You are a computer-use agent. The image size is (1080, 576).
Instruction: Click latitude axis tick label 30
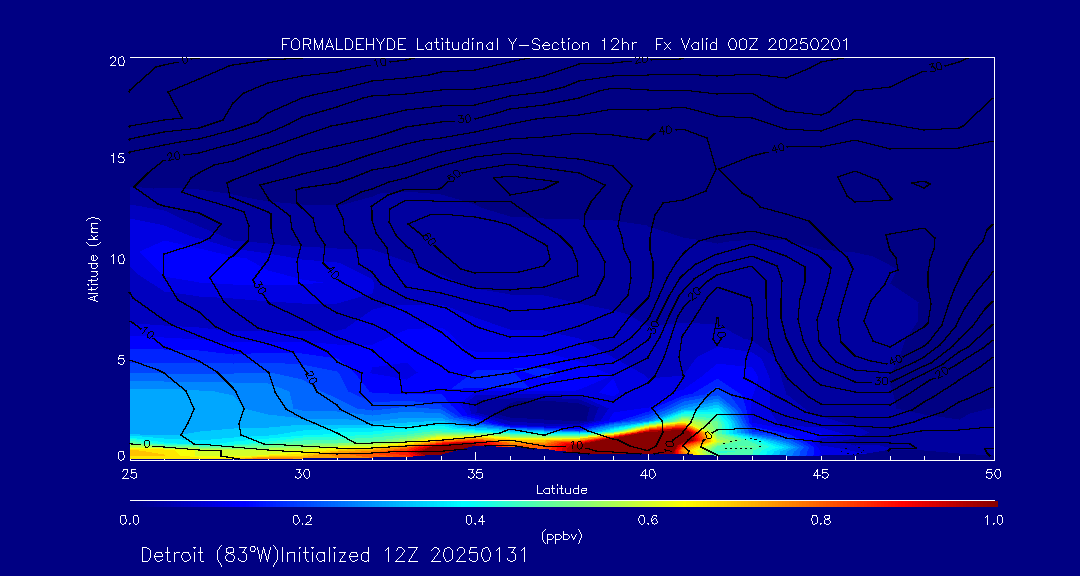tap(302, 474)
